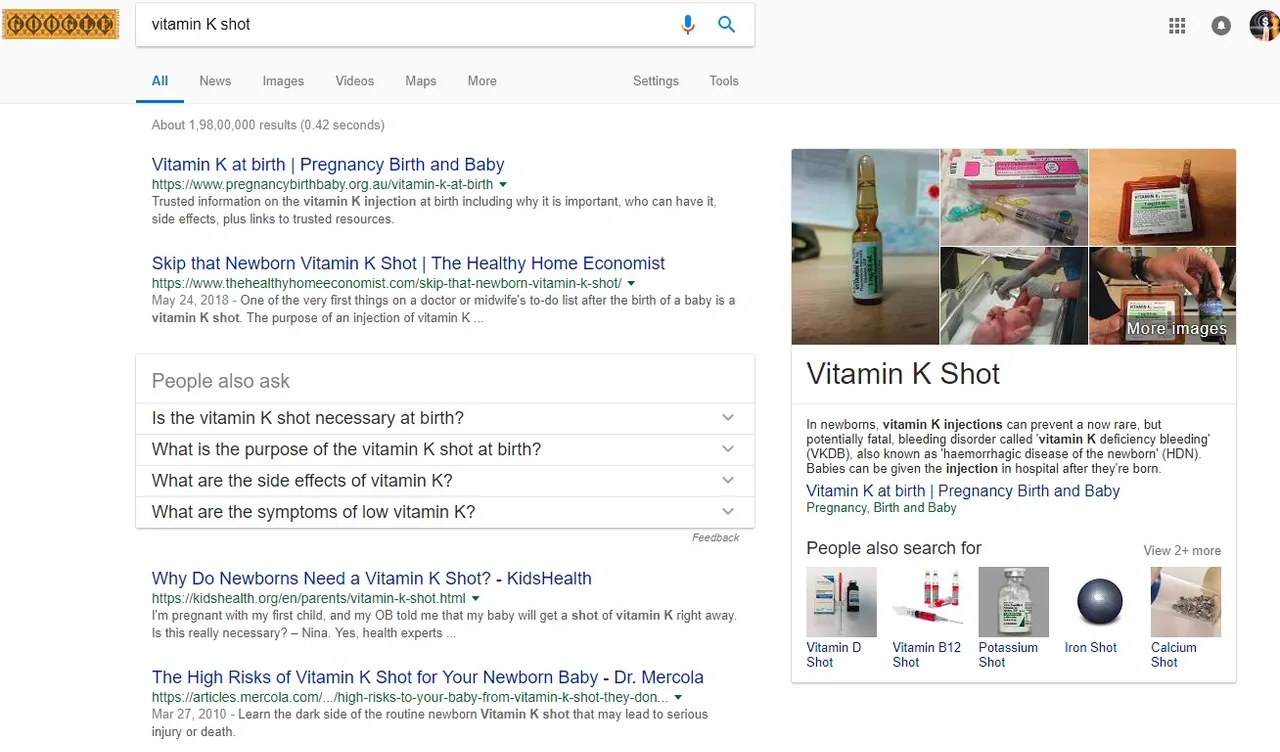Switch to the Images tab
The width and height of the screenshot is (1280, 752).
click(283, 81)
